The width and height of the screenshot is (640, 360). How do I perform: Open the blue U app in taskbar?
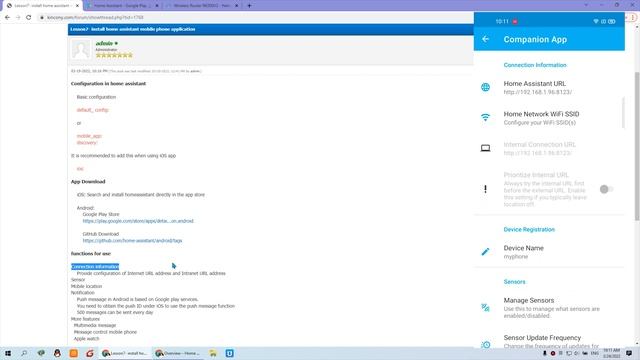click(x=229, y=353)
